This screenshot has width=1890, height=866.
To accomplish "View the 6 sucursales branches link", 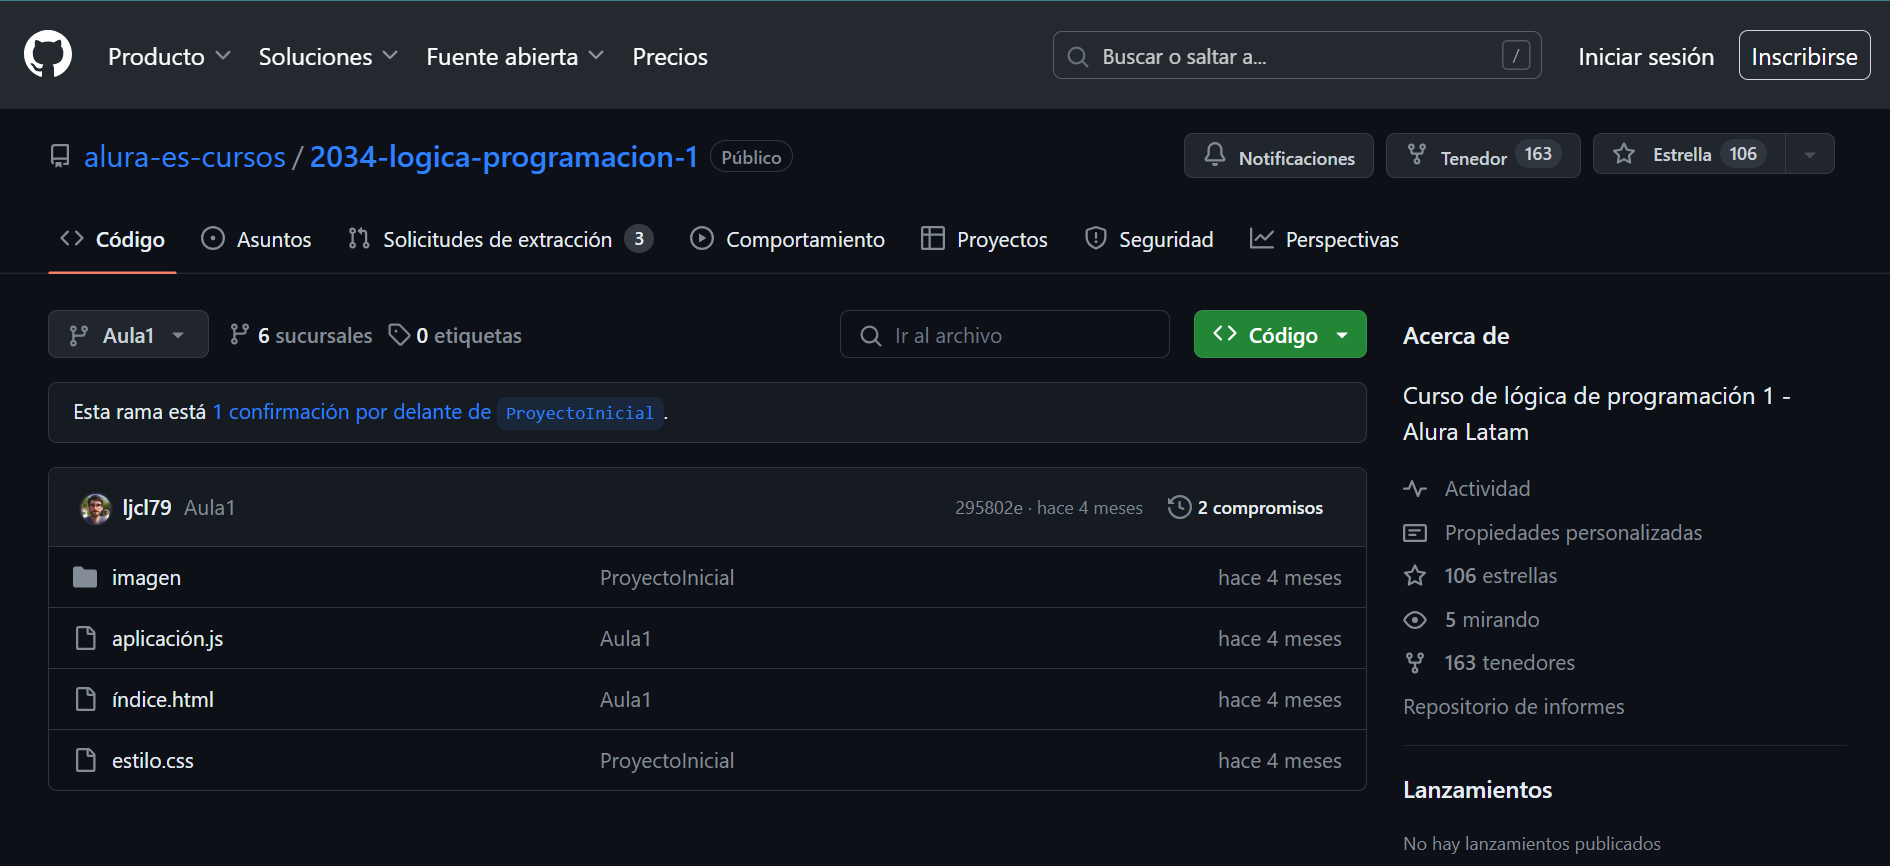I will coord(301,335).
